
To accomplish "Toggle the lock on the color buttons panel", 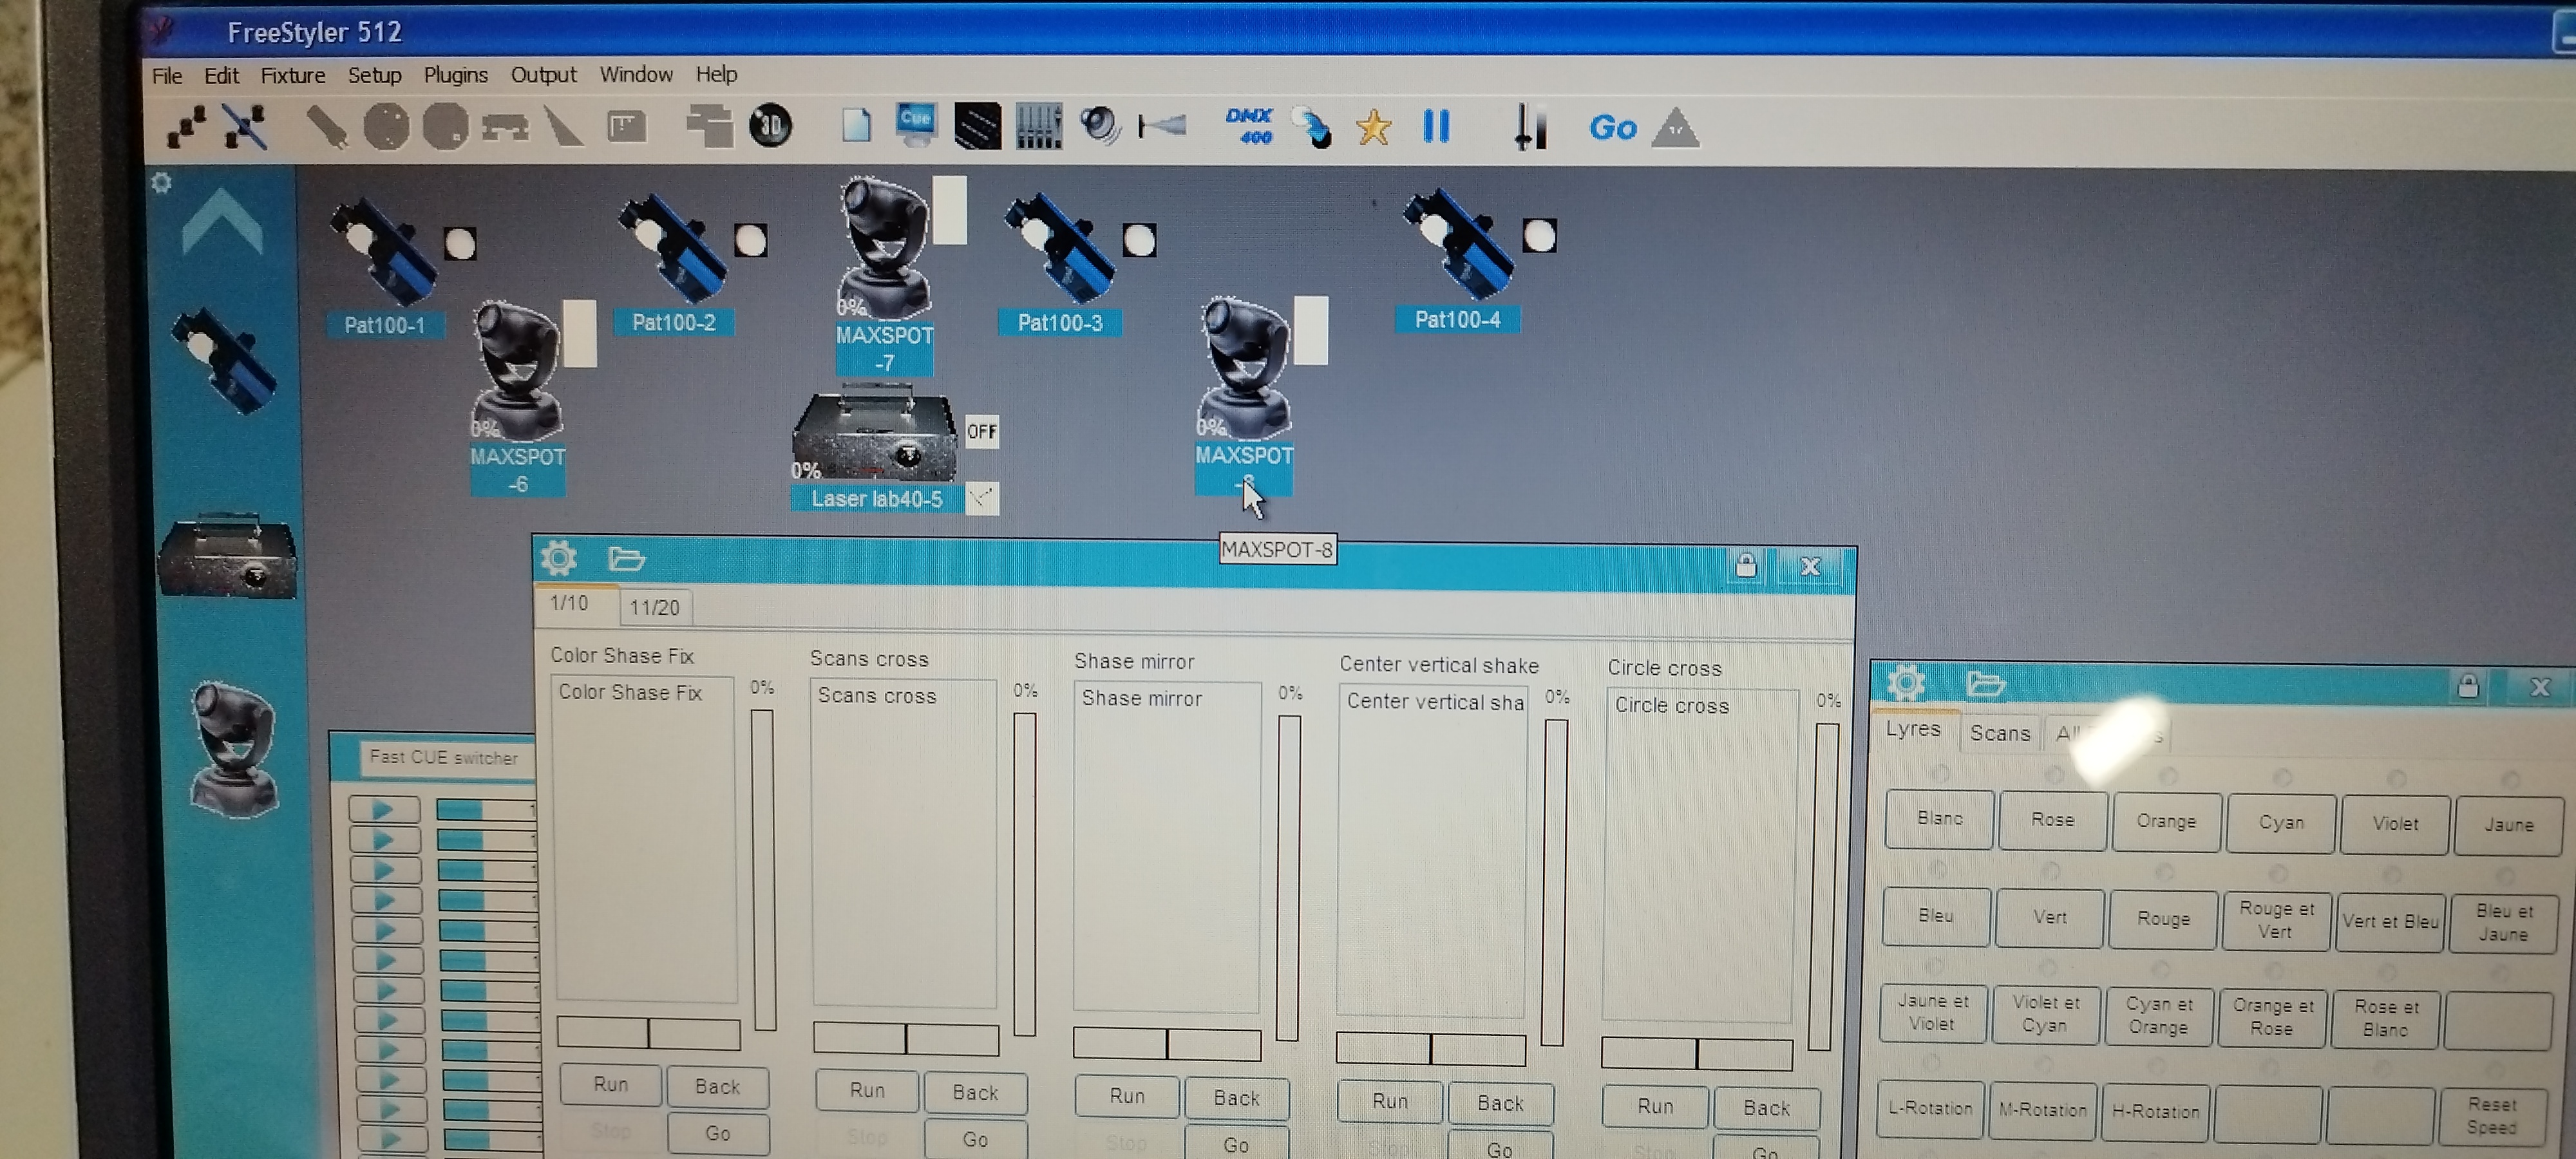I will (x=2467, y=686).
